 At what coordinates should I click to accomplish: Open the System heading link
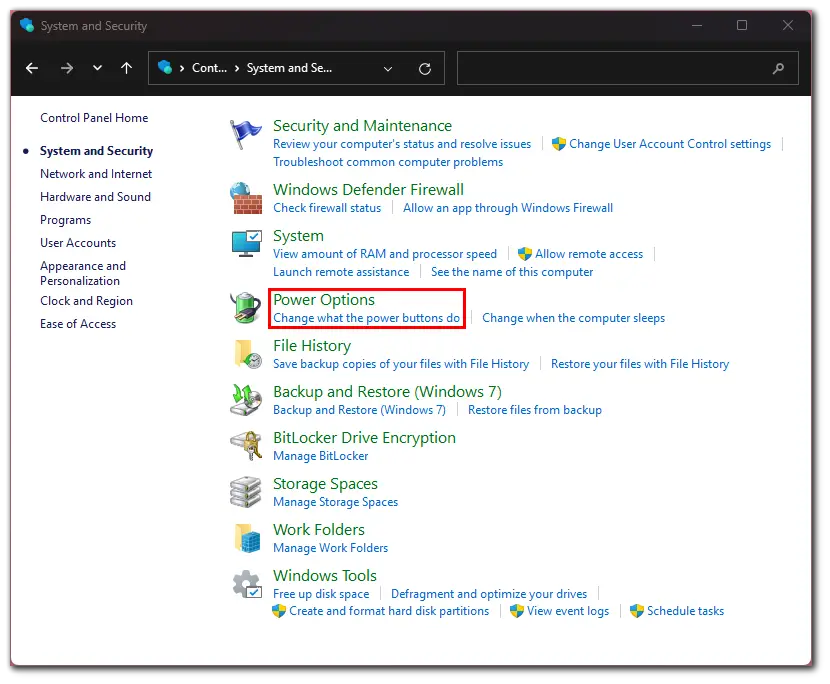coord(299,236)
